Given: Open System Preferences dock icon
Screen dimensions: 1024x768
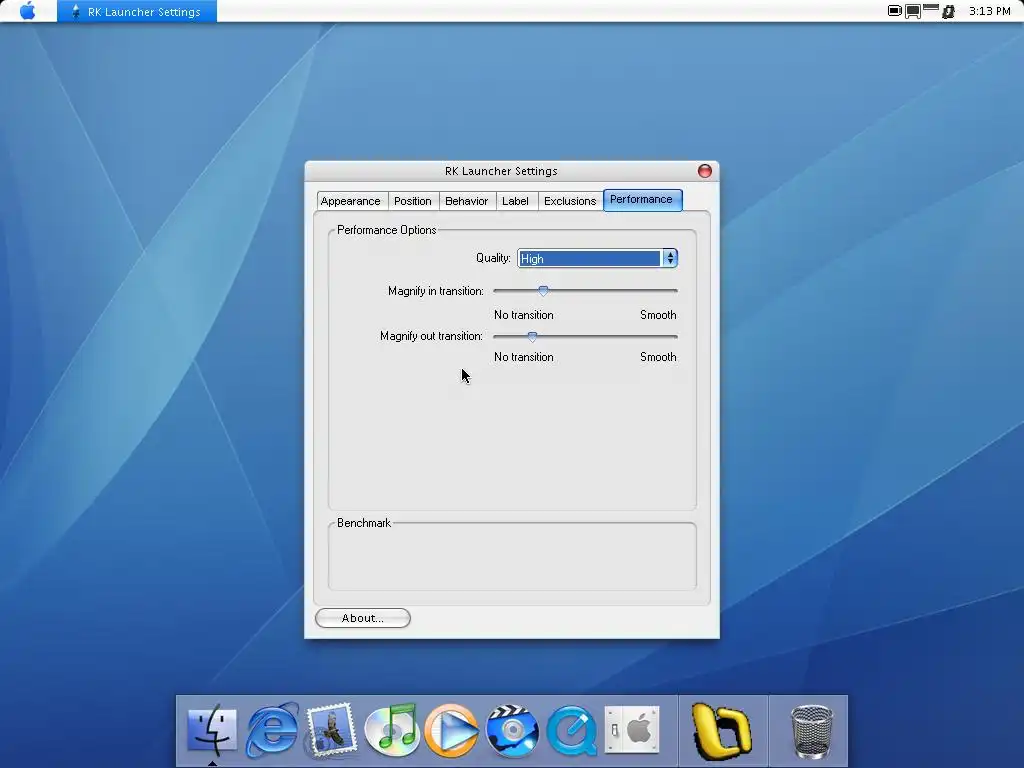Looking at the screenshot, I should [x=632, y=729].
